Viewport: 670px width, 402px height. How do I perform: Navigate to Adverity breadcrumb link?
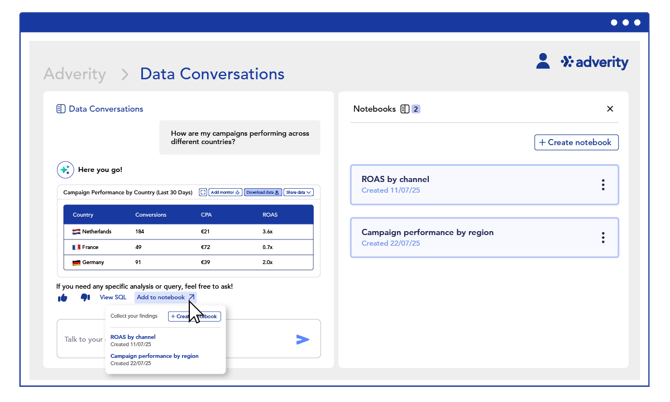coord(75,74)
